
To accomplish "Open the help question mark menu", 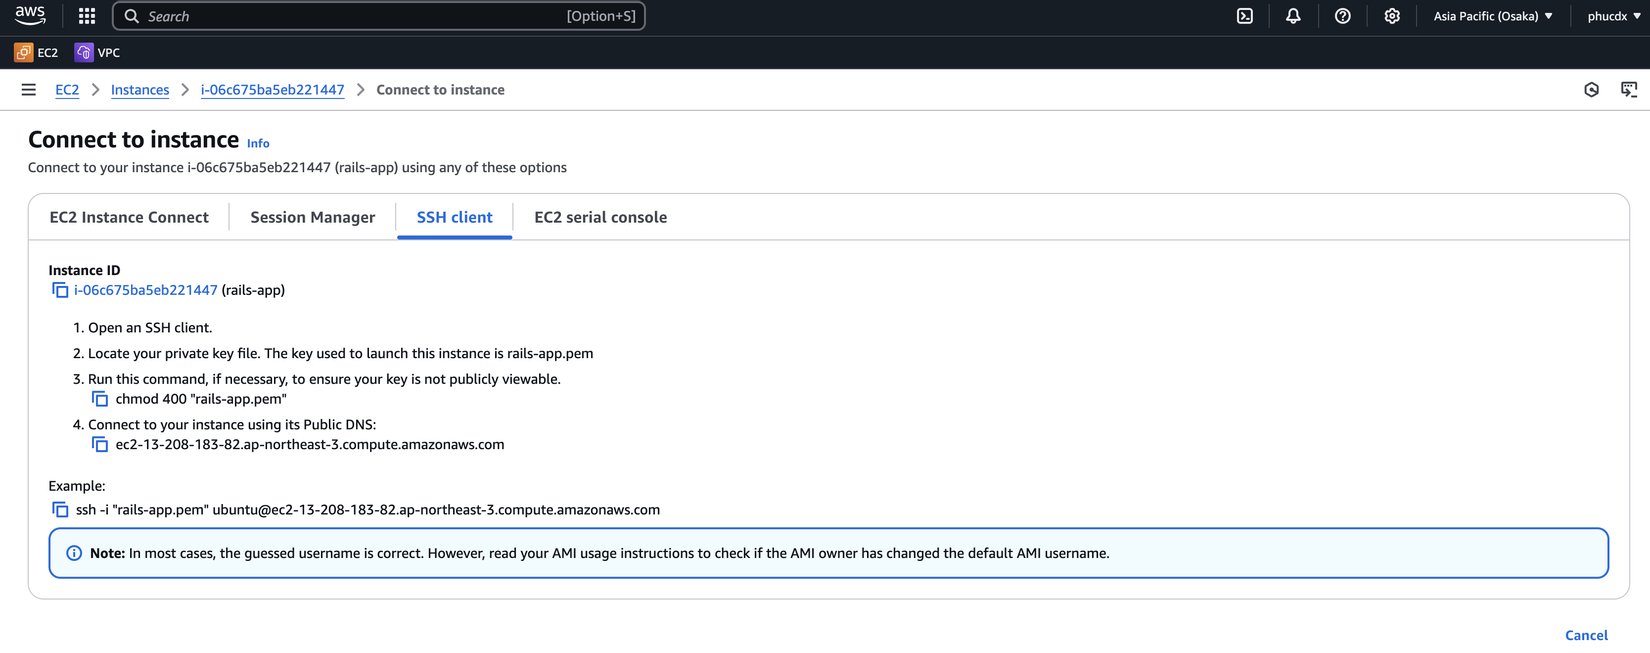I will (1343, 16).
